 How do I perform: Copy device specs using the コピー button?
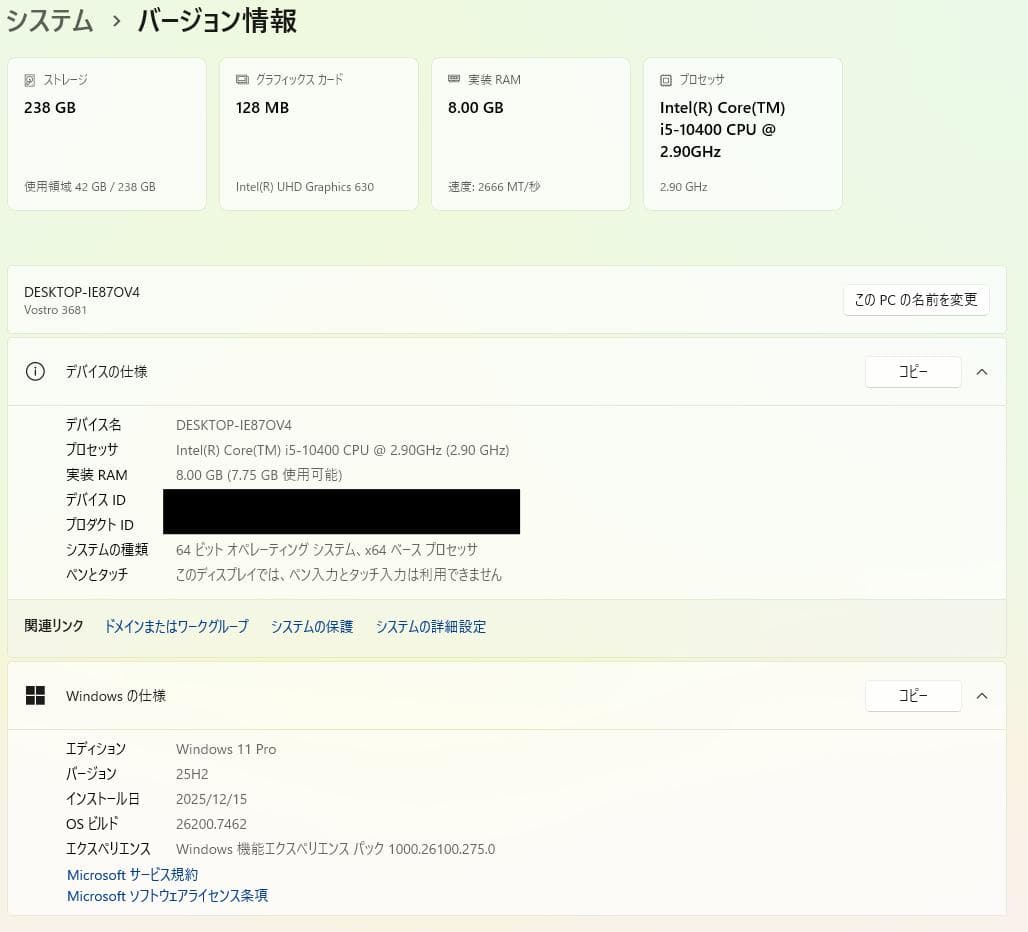pos(912,371)
